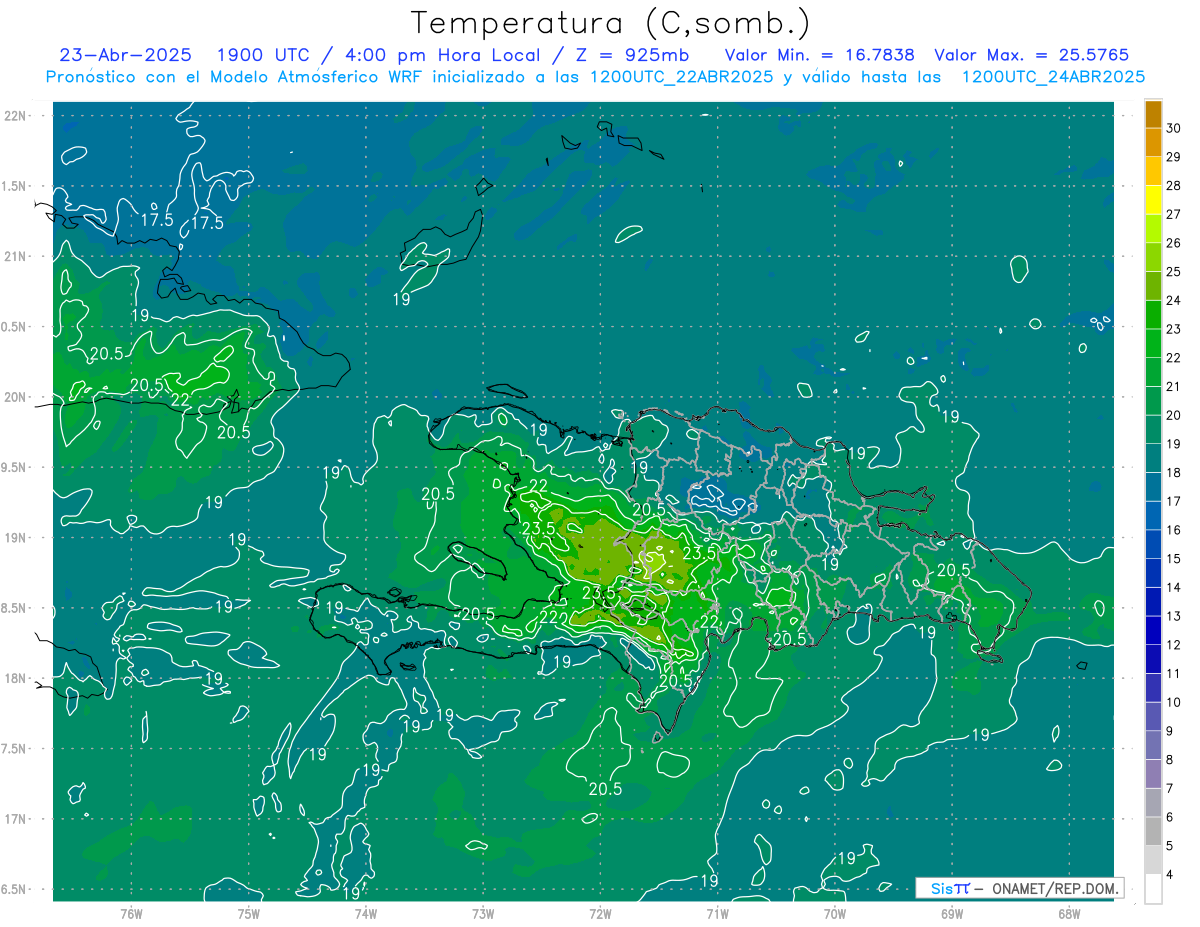This screenshot has width=1200, height=927.
Task: Pick the white bottom swatch below 4
Action: pos(1153,889)
